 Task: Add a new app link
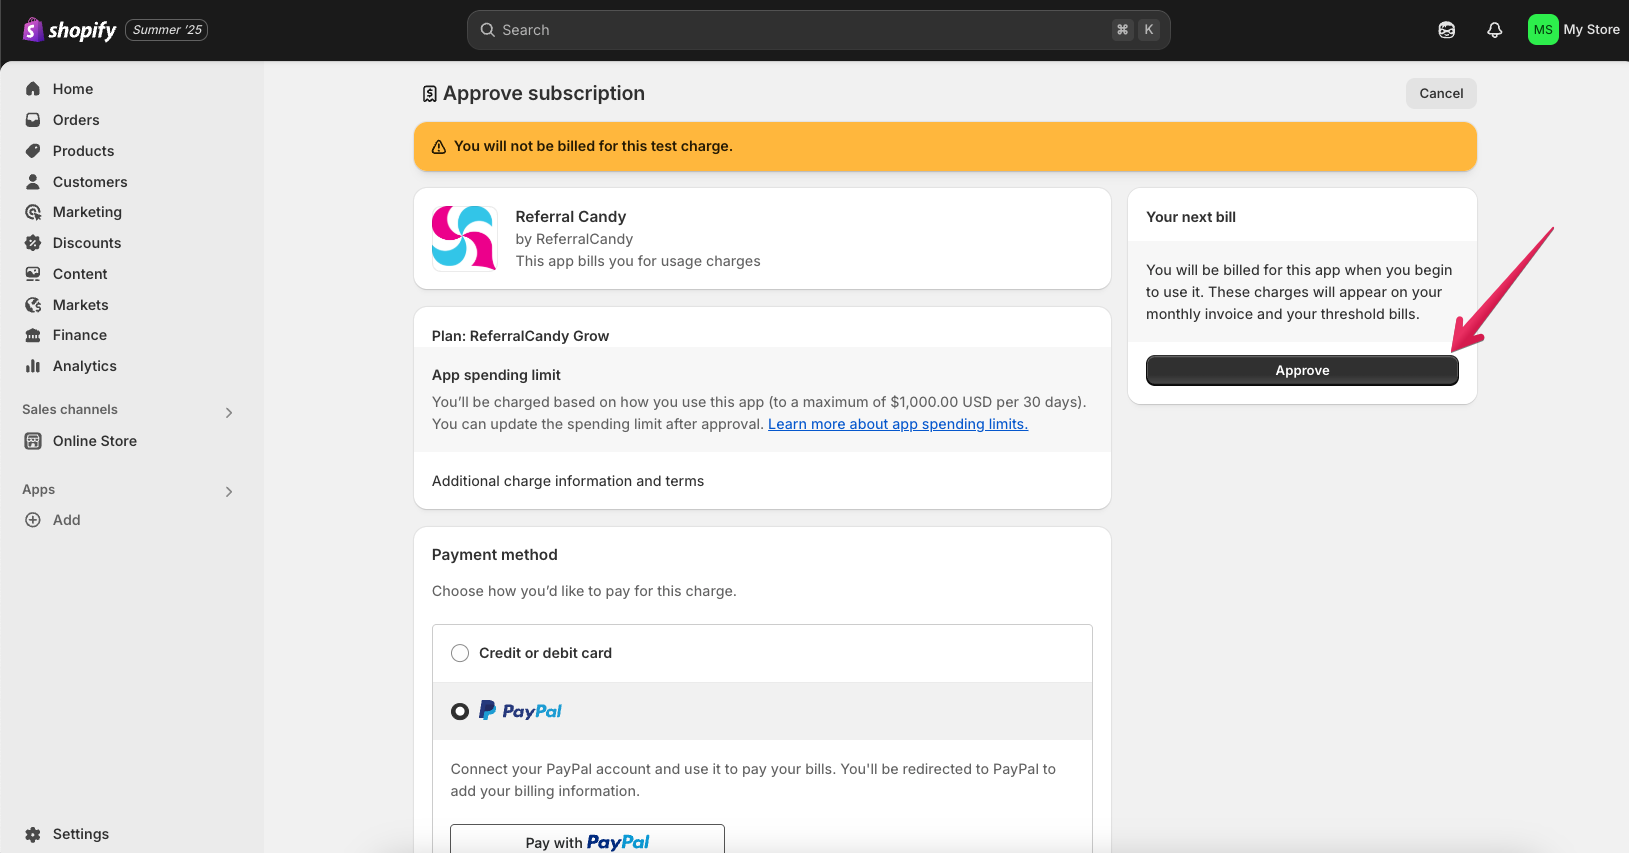pyautogui.click(x=66, y=520)
